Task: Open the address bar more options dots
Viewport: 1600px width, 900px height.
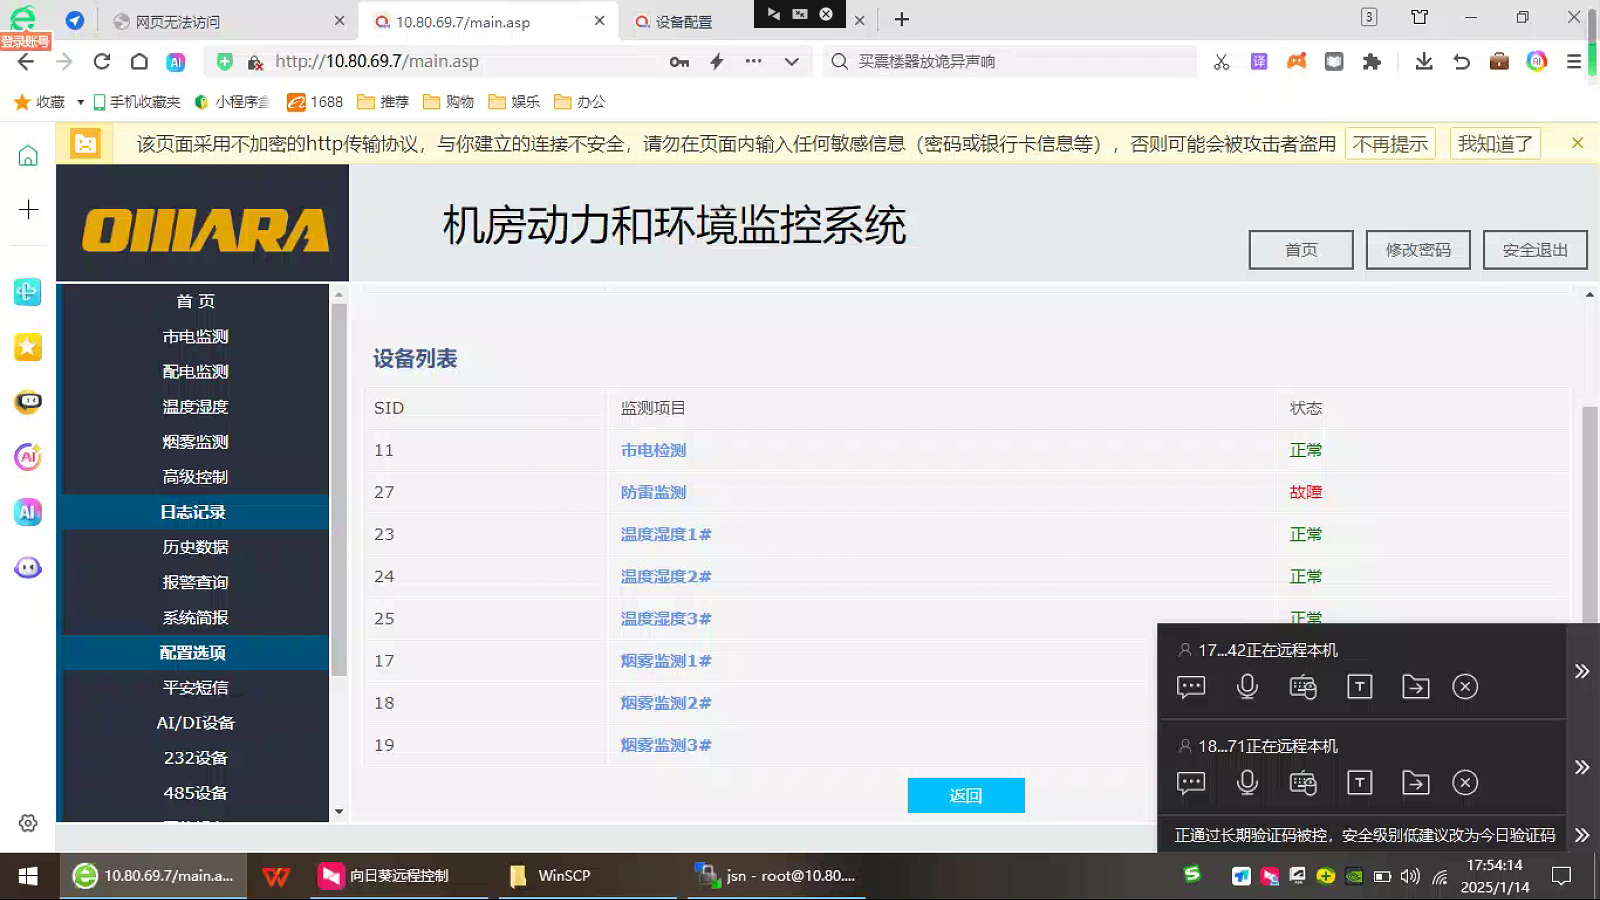Action: (x=753, y=62)
